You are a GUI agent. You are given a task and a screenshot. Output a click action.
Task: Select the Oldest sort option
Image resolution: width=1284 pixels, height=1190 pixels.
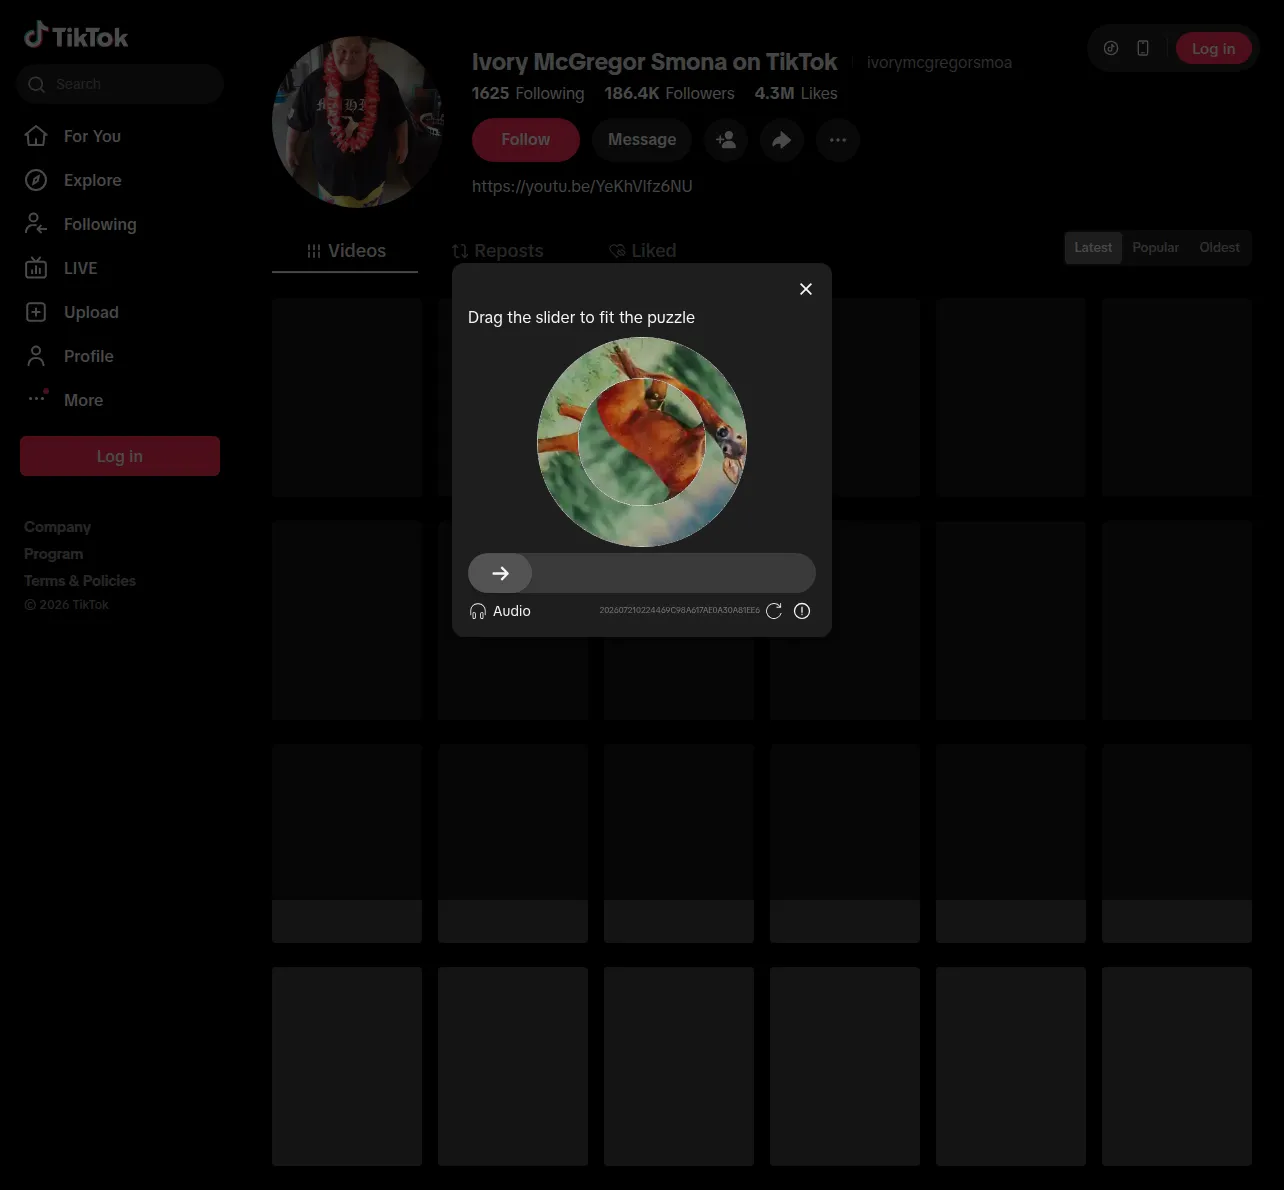point(1219,248)
